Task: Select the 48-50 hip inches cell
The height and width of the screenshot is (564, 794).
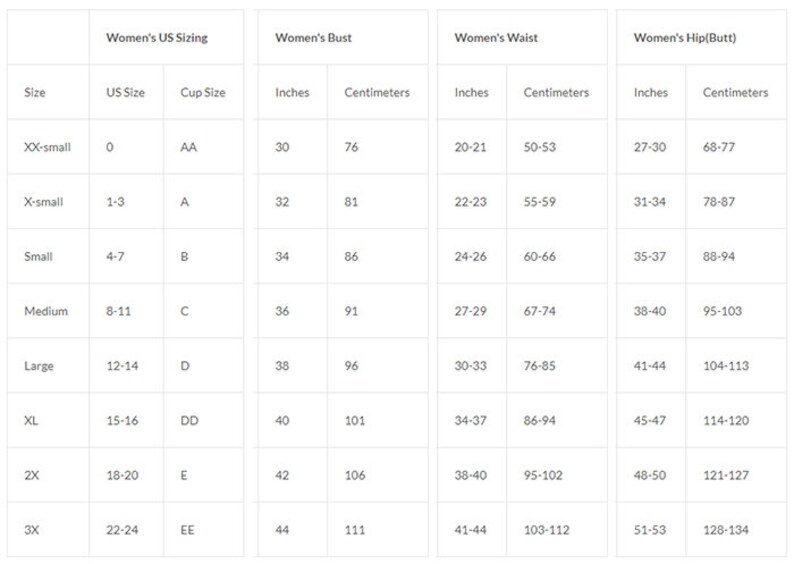Action: click(649, 475)
